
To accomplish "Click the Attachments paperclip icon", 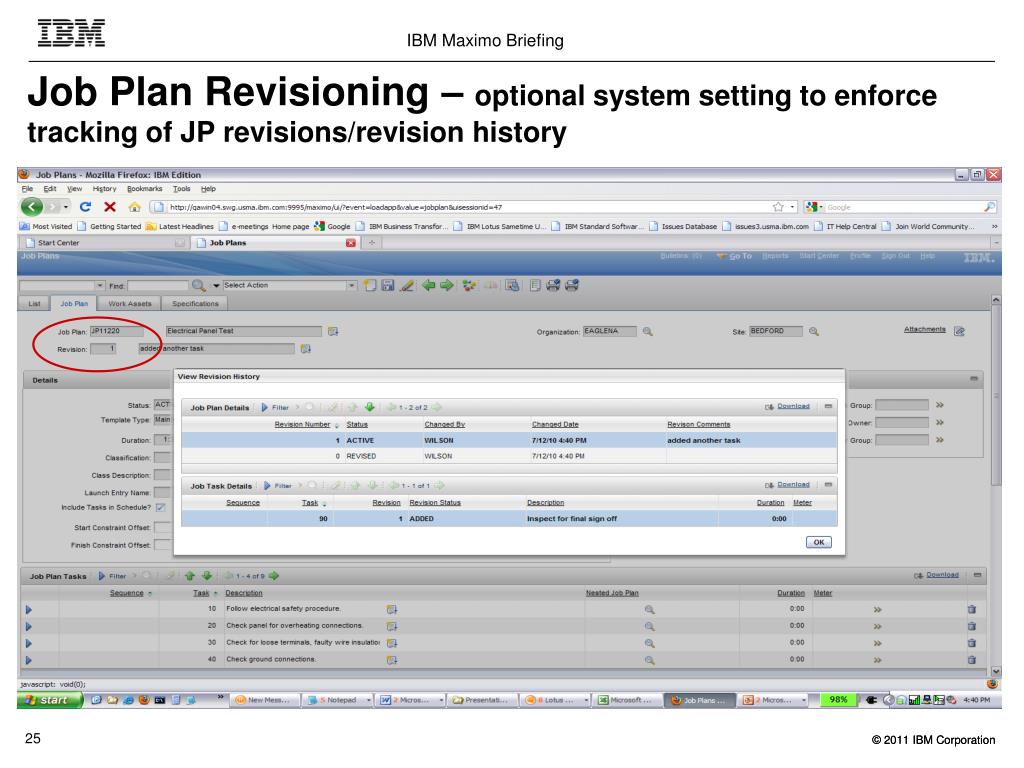I will (x=959, y=331).
